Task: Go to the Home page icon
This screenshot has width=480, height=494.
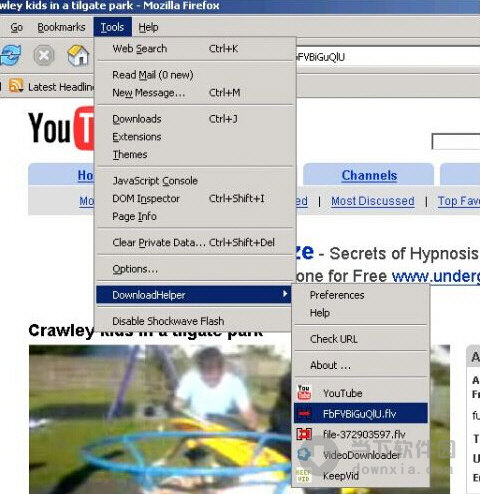Action: (78, 55)
